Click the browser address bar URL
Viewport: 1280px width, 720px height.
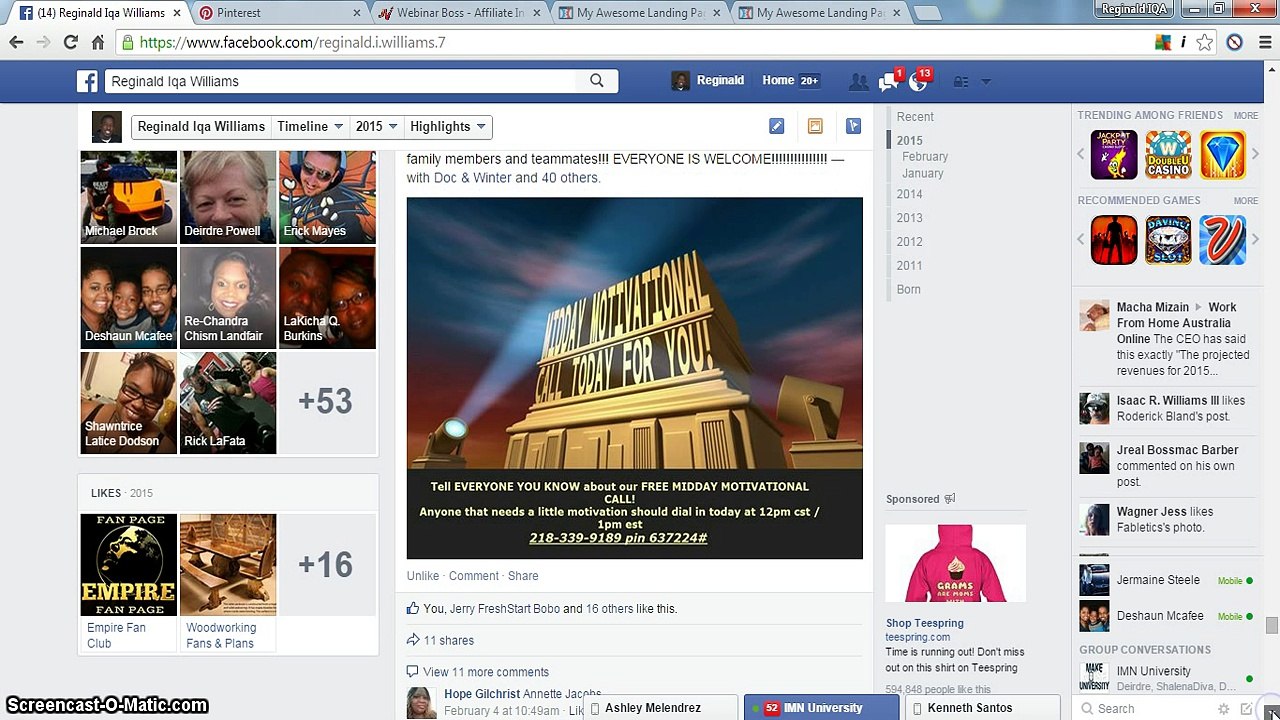coord(292,43)
